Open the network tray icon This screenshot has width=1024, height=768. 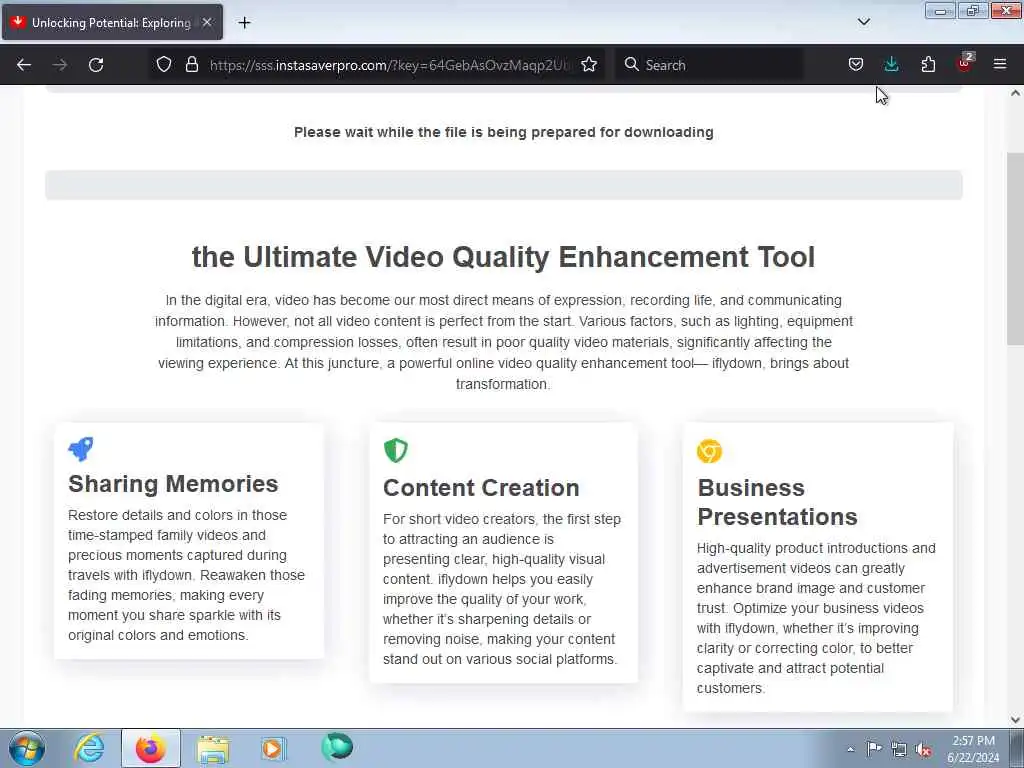tap(899, 750)
